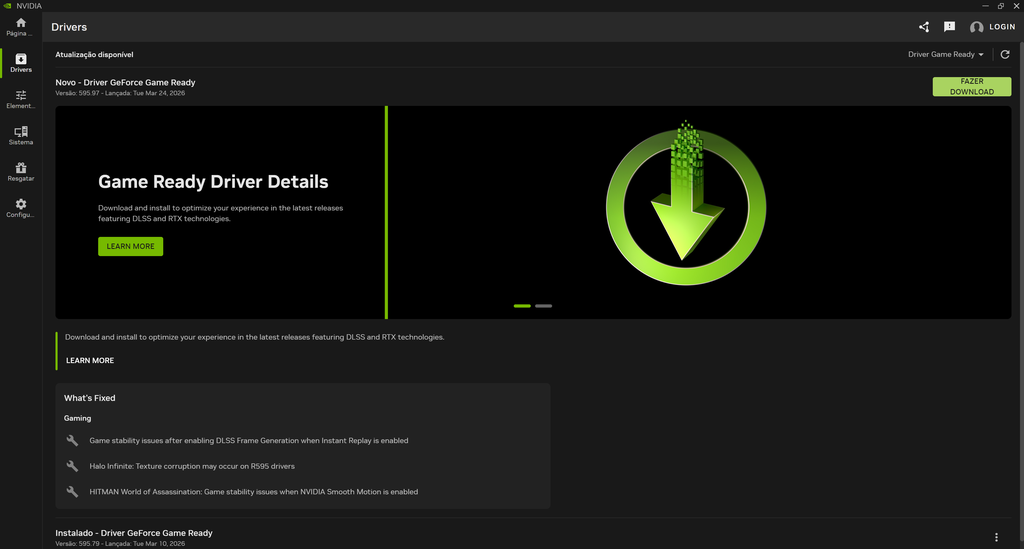The width and height of the screenshot is (1024, 549).
Task: Expand the Driver Game Ready dropdown
Action: pos(946,54)
